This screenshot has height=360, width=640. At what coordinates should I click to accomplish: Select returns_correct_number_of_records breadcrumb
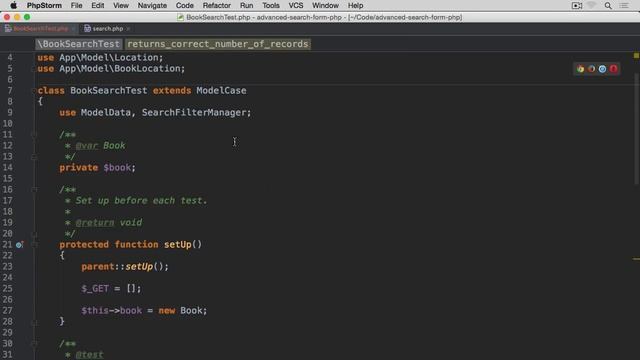pos(218,44)
